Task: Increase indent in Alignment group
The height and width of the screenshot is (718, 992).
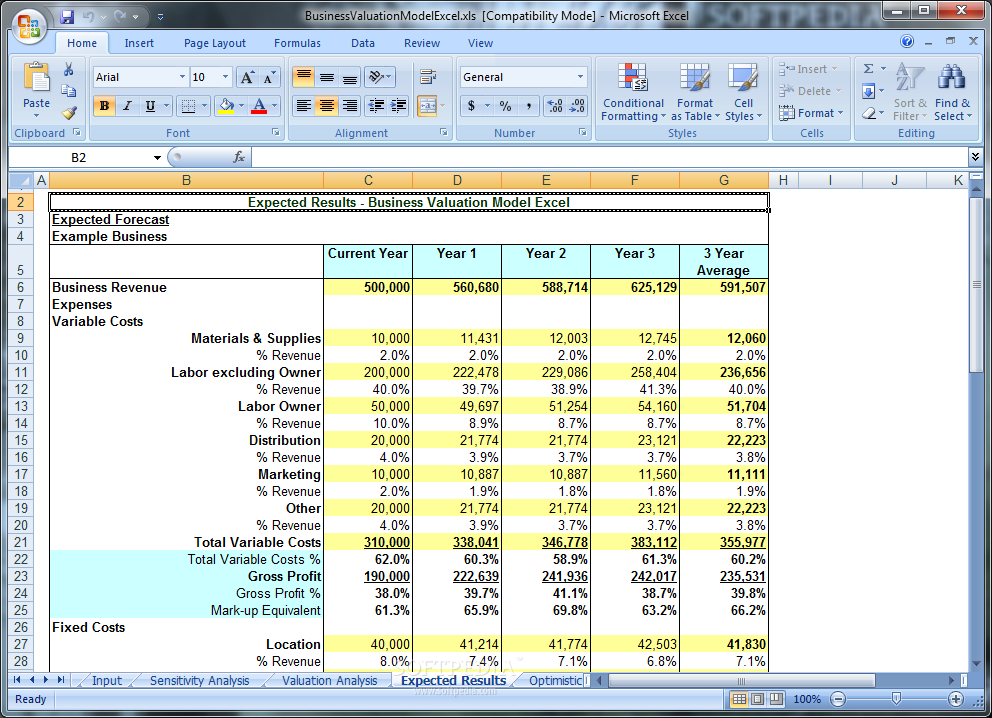Action: (x=399, y=106)
